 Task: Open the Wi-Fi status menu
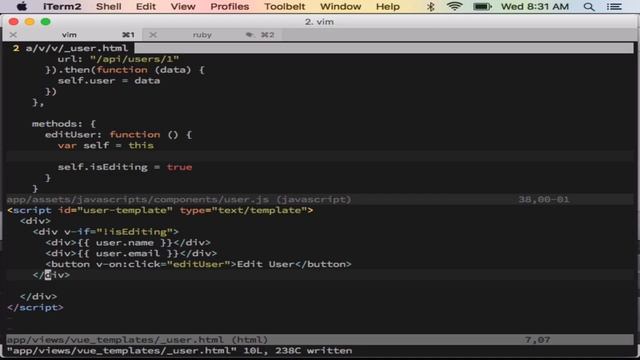pos(454,7)
